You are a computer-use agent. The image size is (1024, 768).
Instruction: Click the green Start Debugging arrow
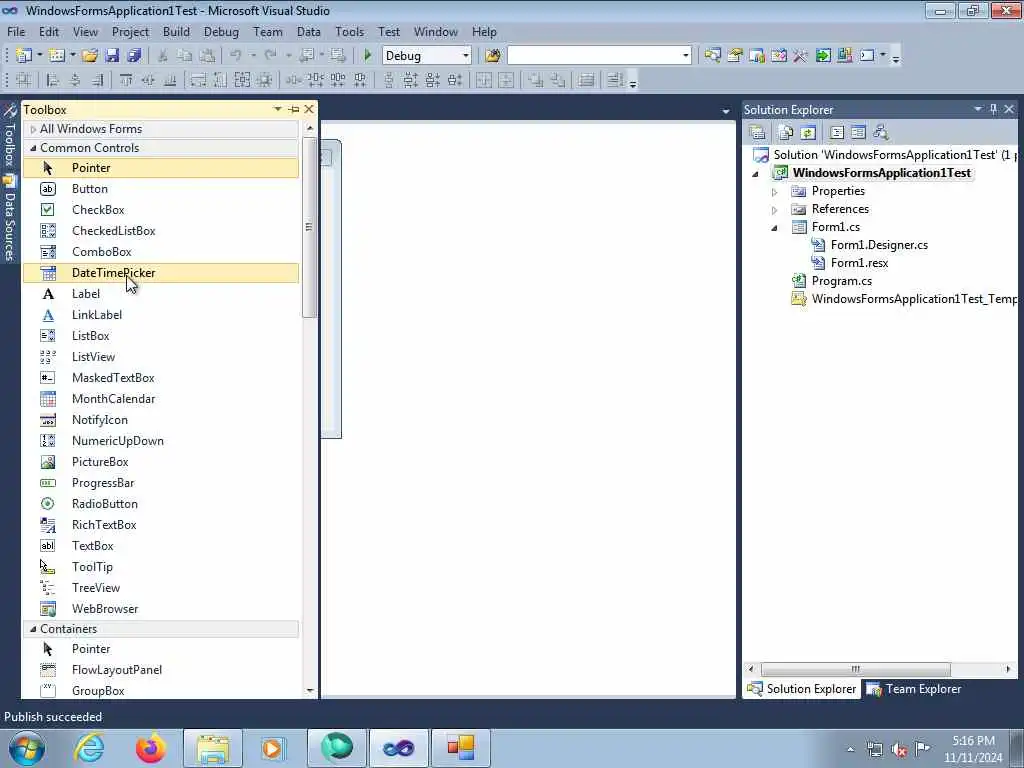pyautogui.click(x=368, y=56)
